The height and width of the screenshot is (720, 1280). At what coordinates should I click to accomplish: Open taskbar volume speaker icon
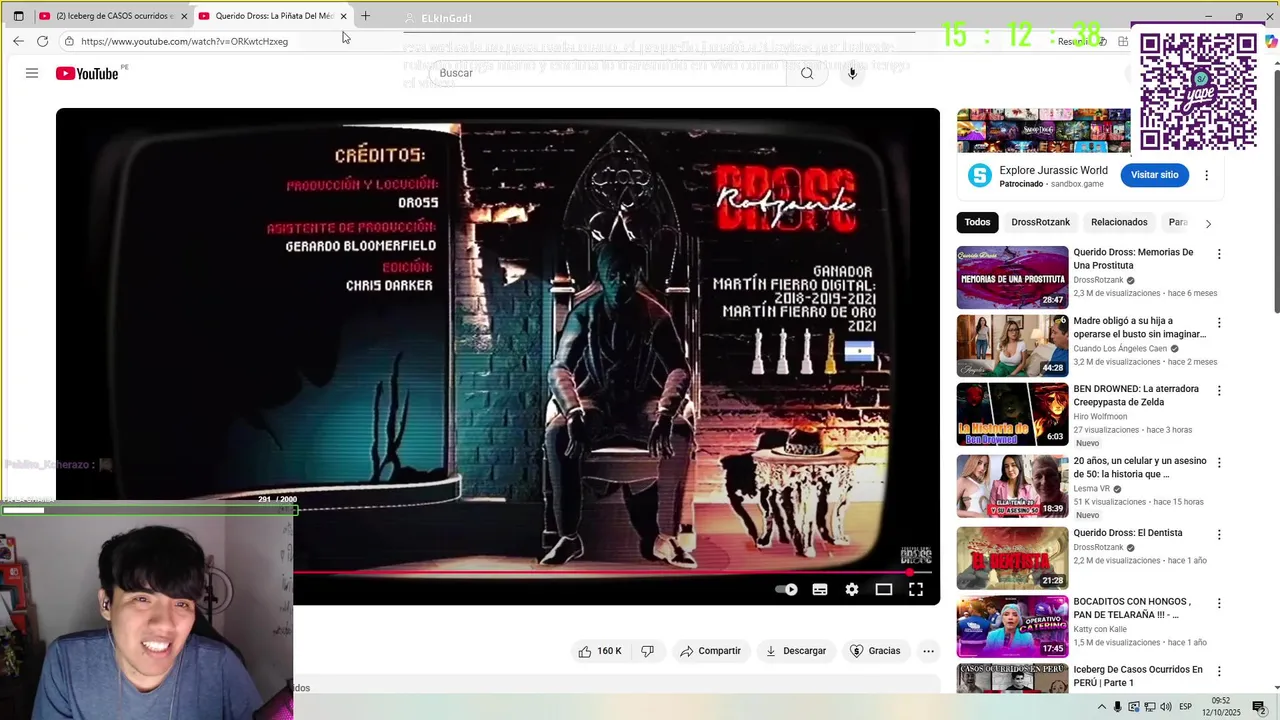[x=1166, y=707]
